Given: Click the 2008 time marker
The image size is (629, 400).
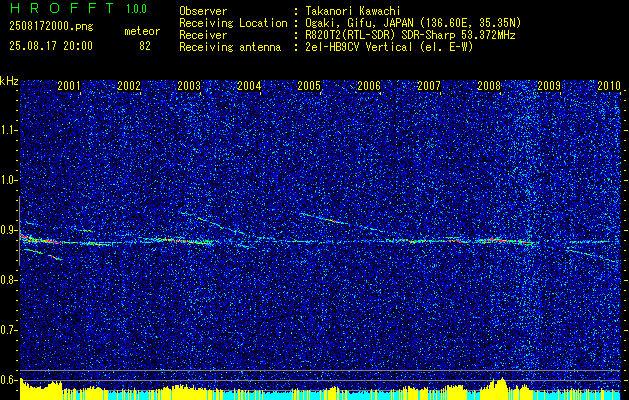Looking at the screenshot, I should pyautogui.click(x=489, y=85).
